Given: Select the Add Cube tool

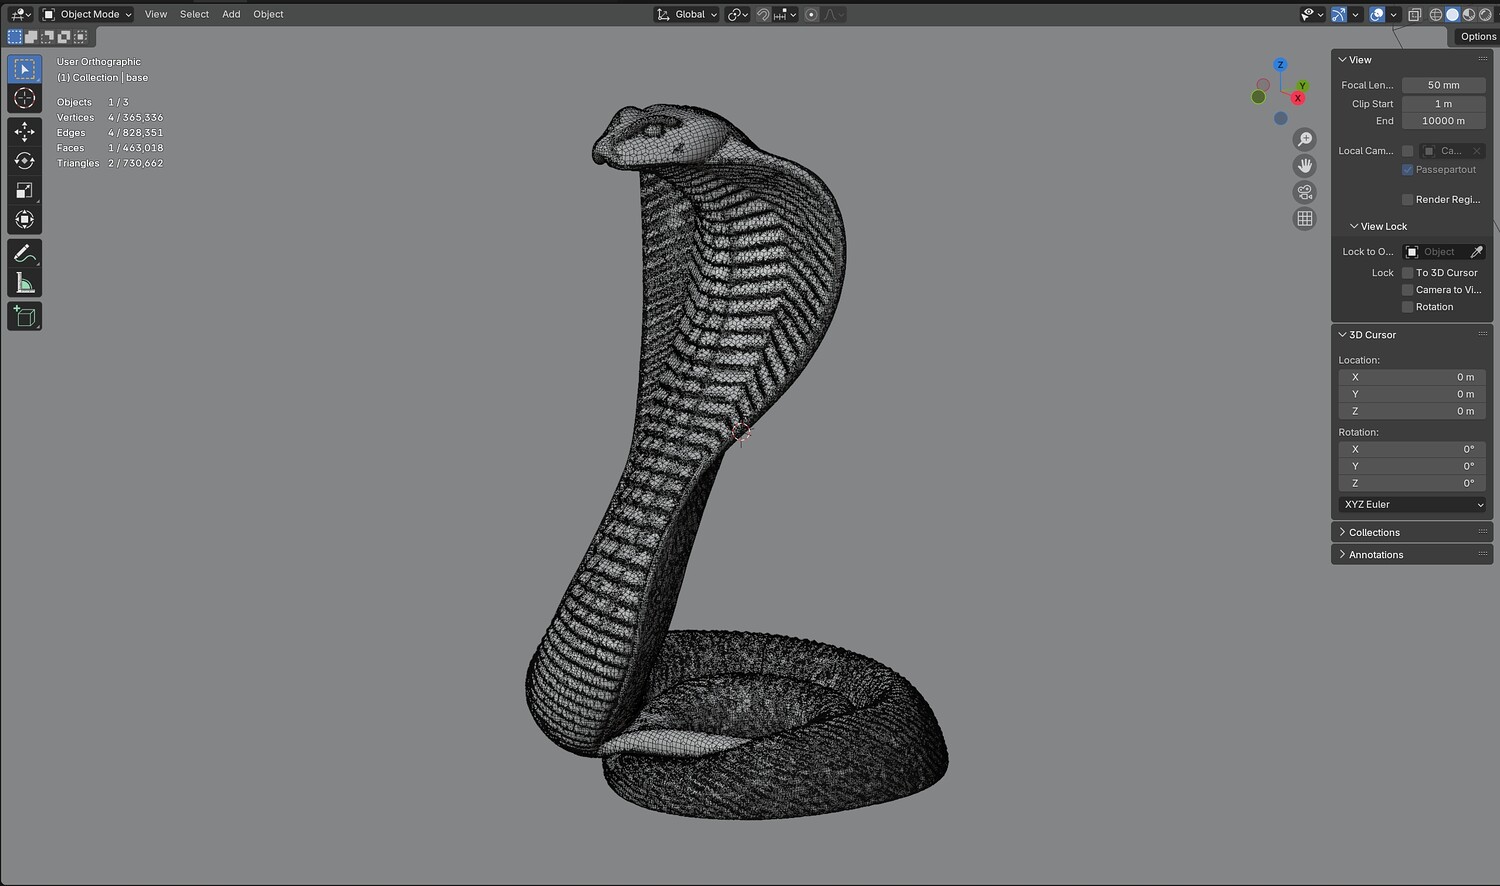Looking at the screenshot, I should [x=25, y=317].
